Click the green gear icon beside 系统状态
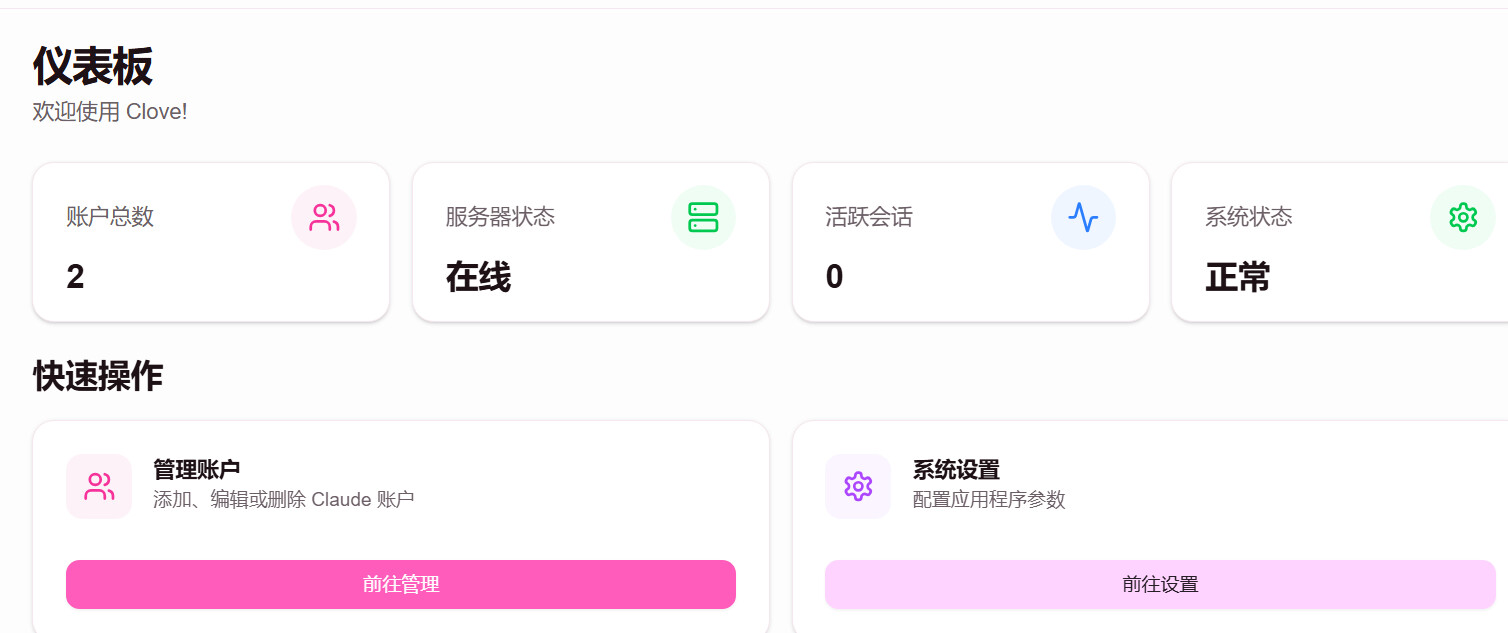This screenshot has height=633, width=1508. click(1463, 217)
